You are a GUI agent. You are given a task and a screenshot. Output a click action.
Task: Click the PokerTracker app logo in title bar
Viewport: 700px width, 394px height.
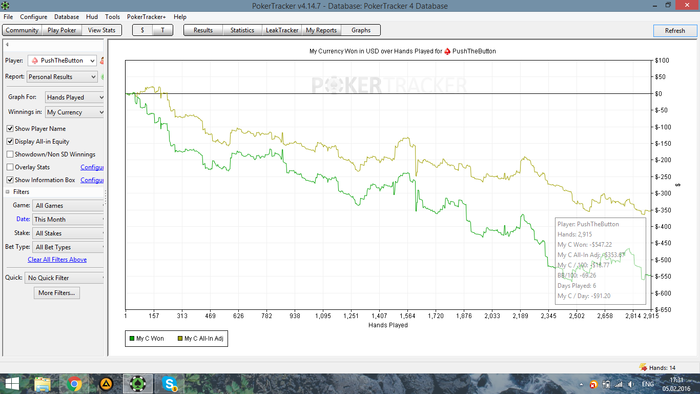[5, 5]
